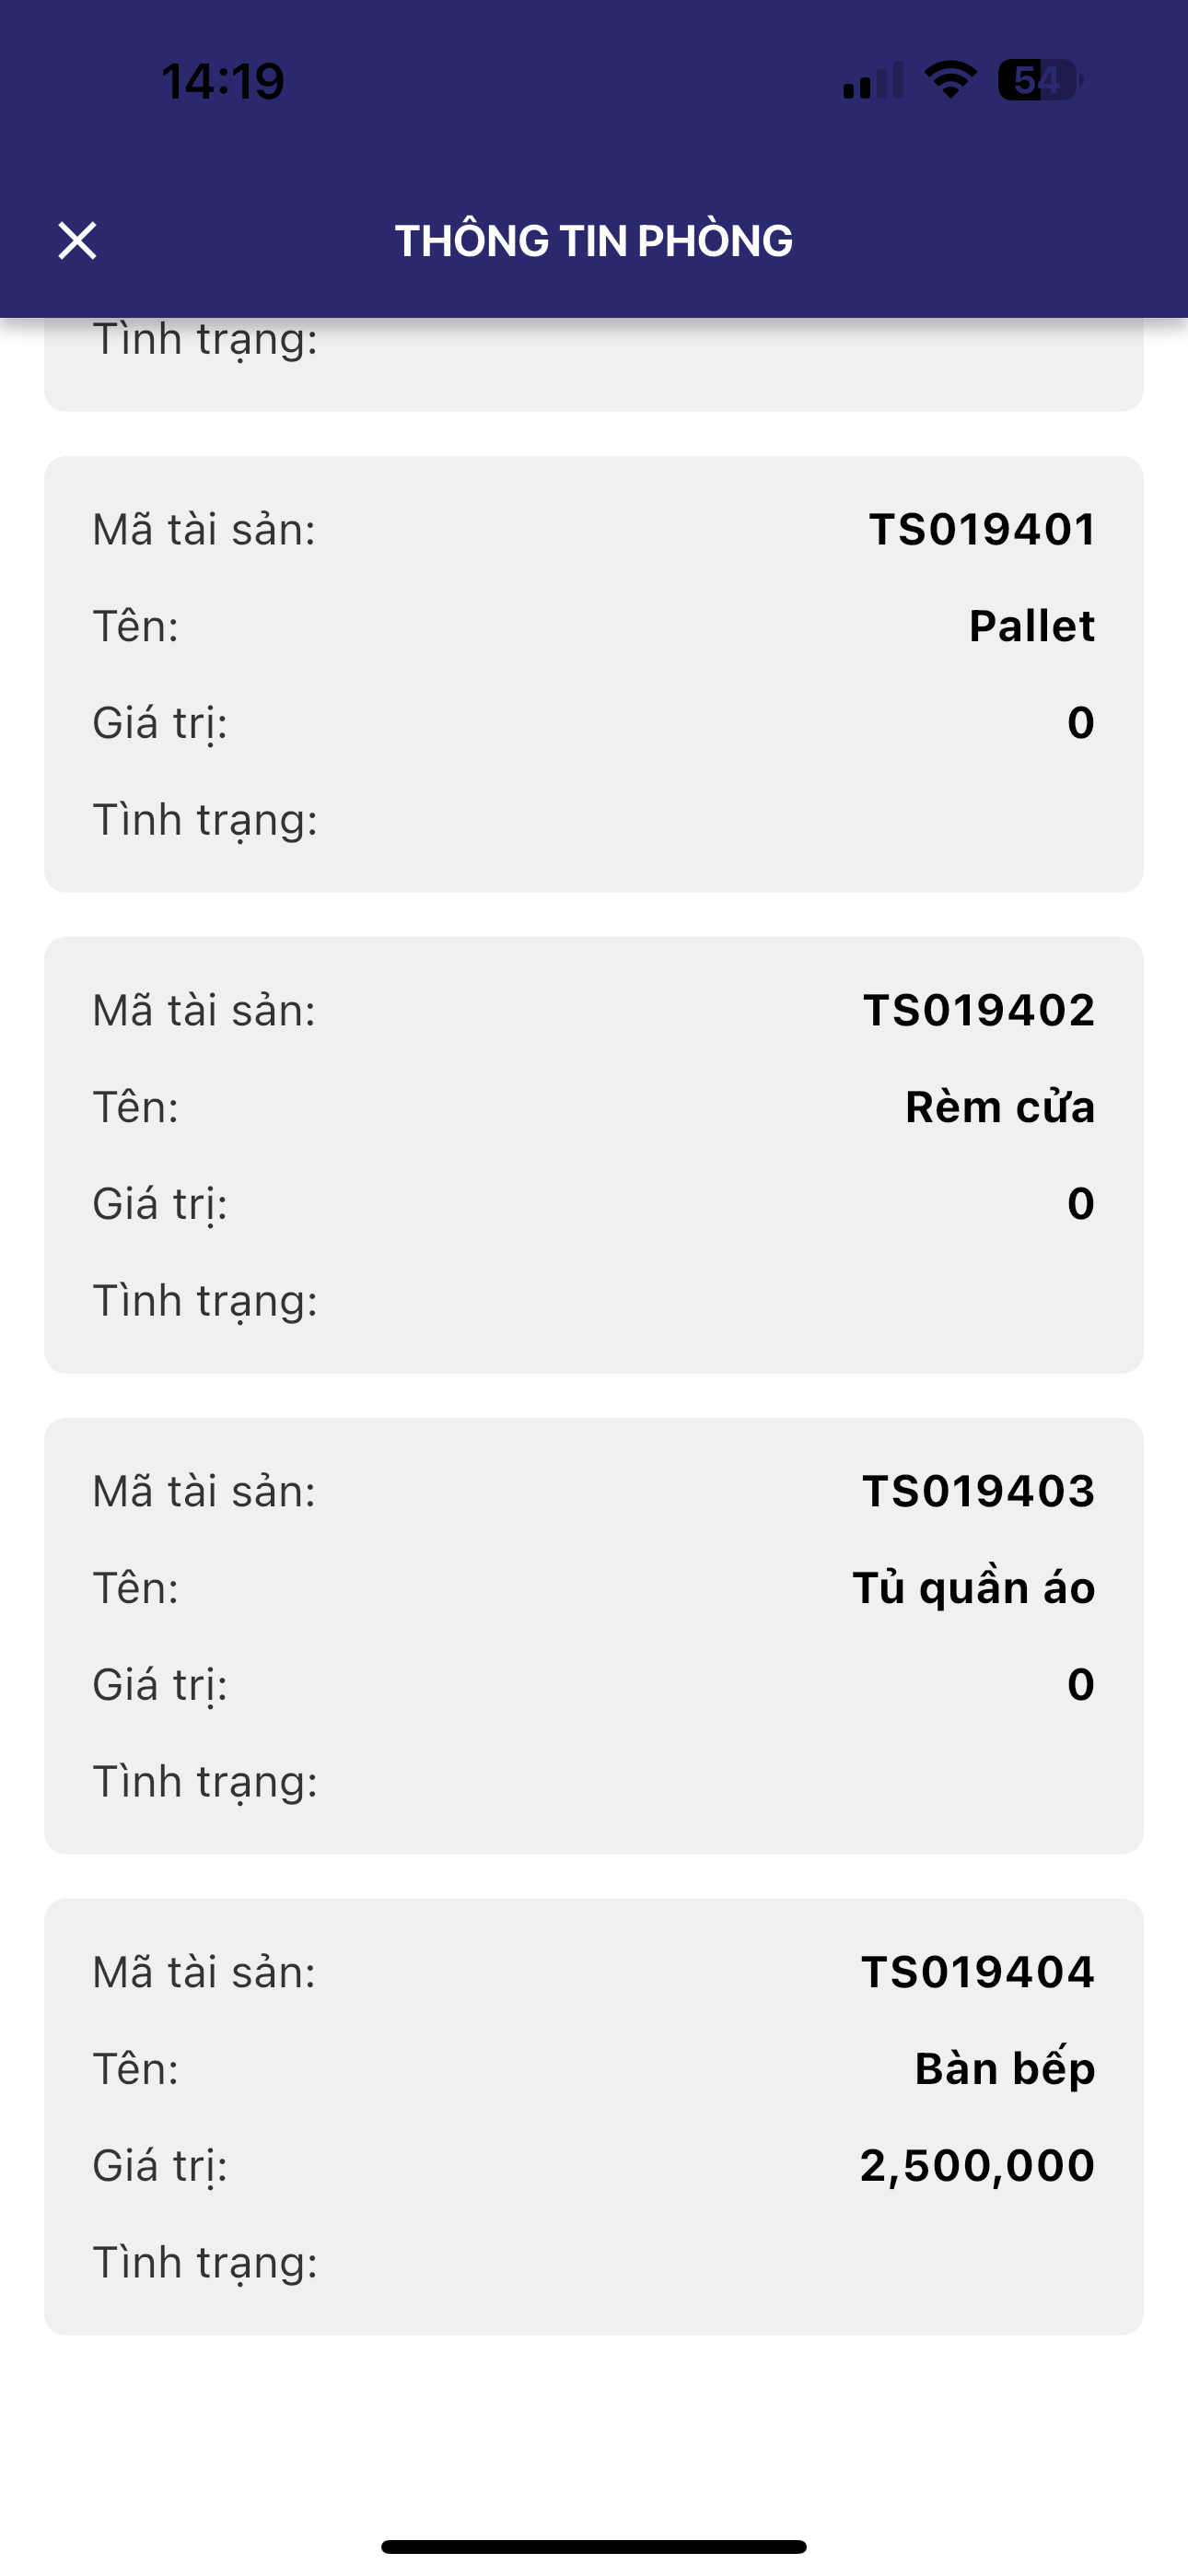Tap the 14:19 clock in status bar

coord(223,81)
